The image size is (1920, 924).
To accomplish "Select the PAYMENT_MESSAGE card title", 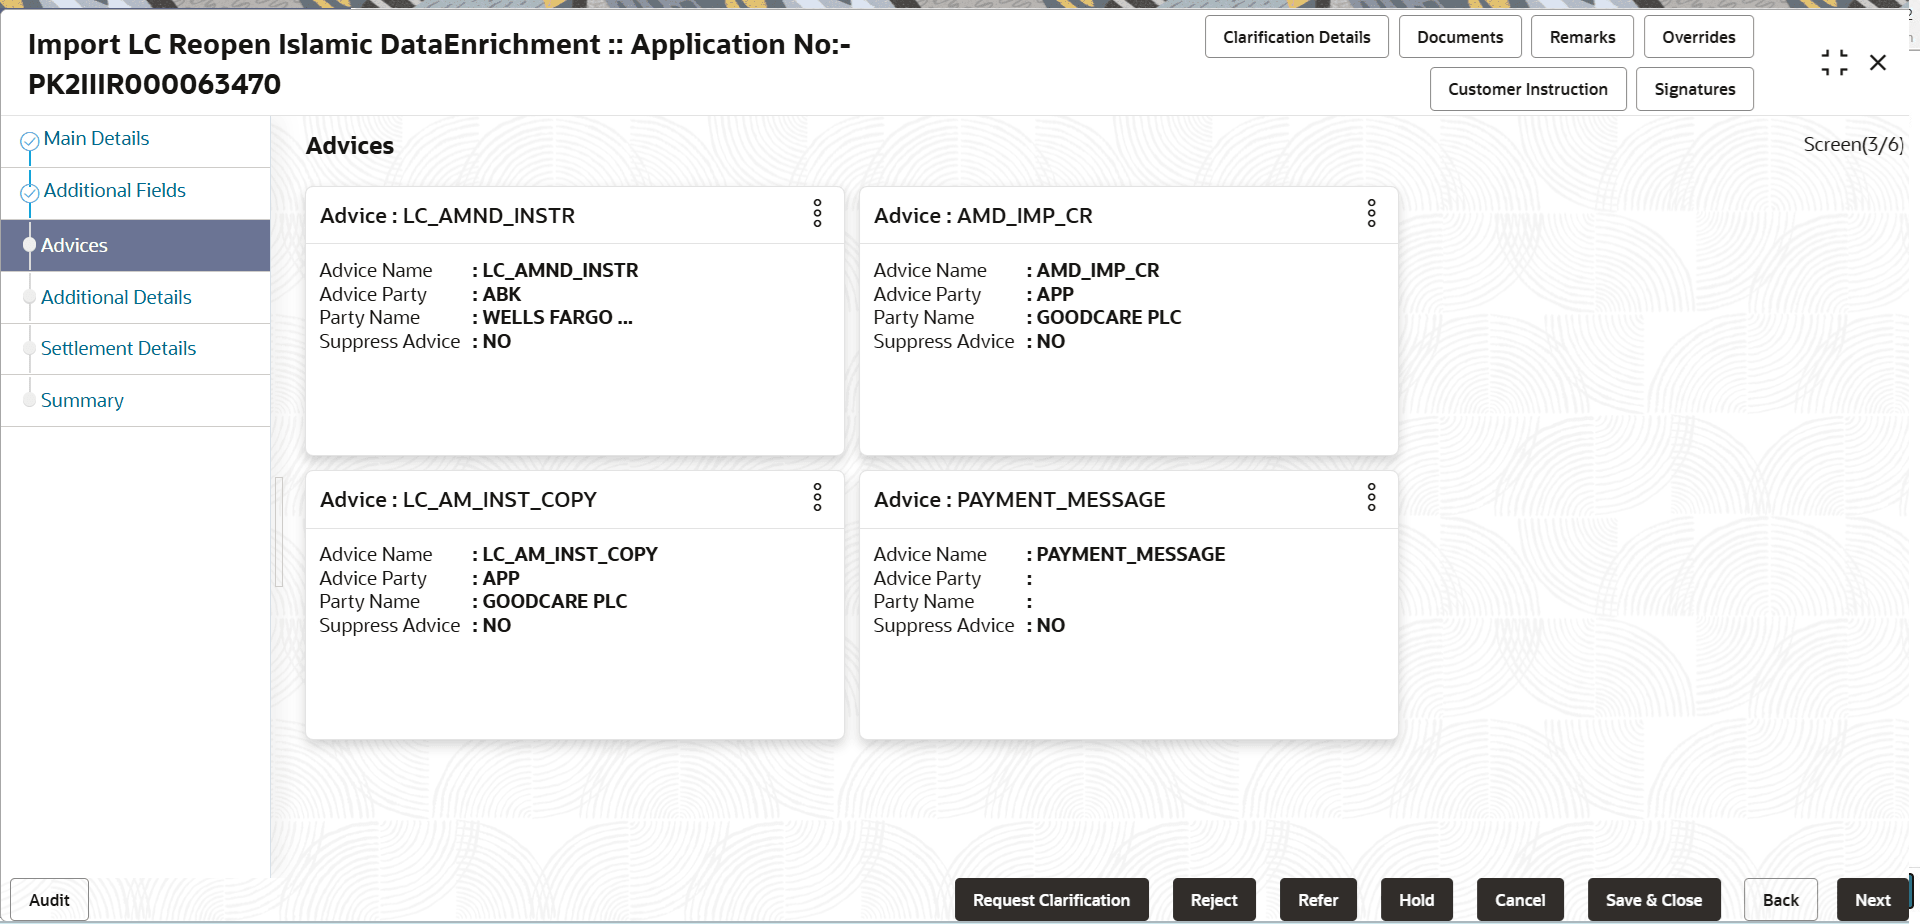I will point(1020,500).
